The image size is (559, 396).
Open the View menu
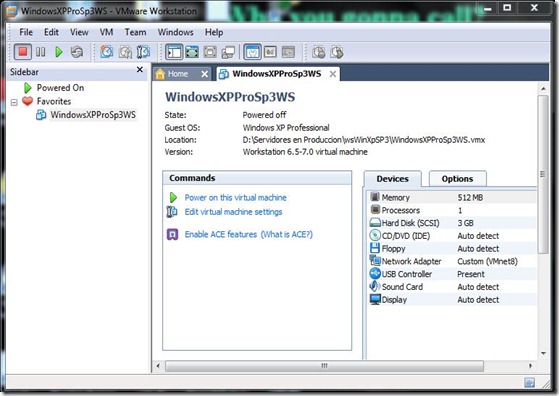click(x=79, y=32)
